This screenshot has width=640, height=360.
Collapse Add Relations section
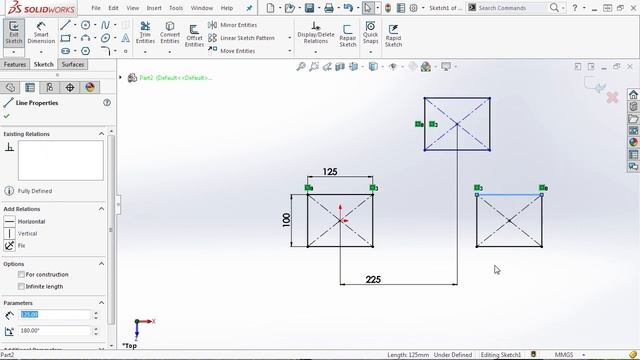(101, 209)
